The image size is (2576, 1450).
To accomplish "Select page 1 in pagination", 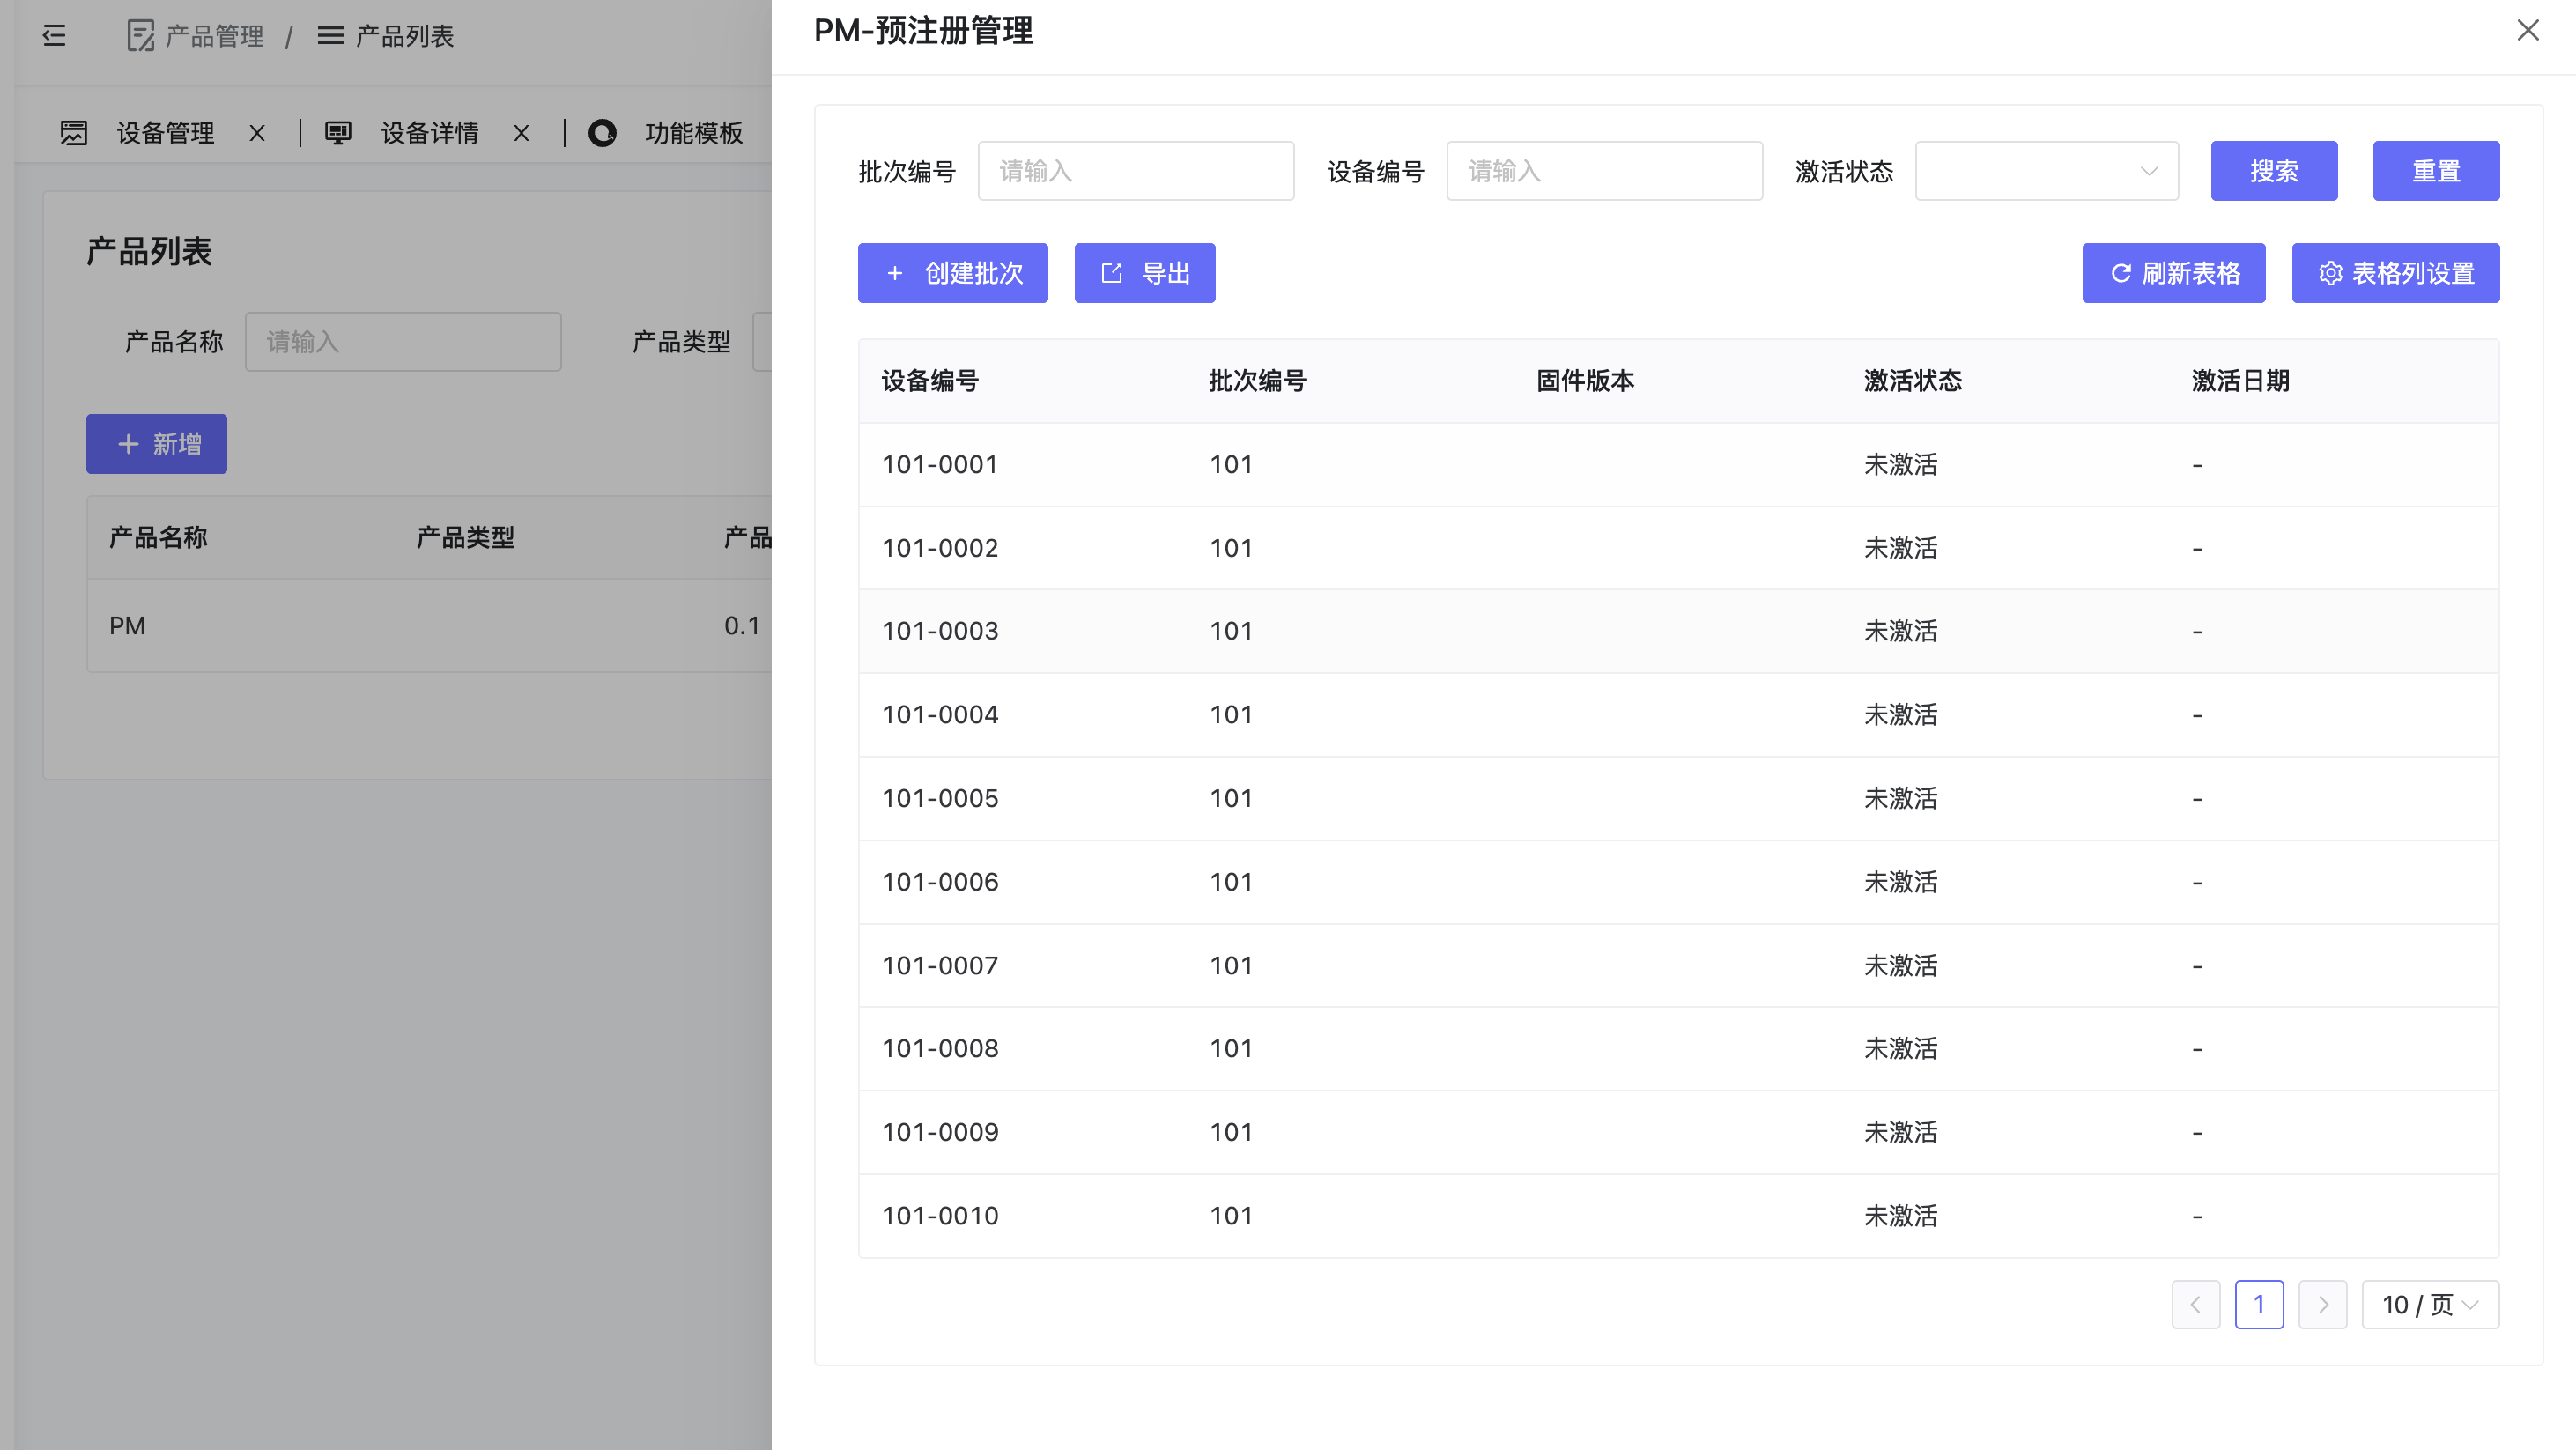I will pos(2259,1304).
